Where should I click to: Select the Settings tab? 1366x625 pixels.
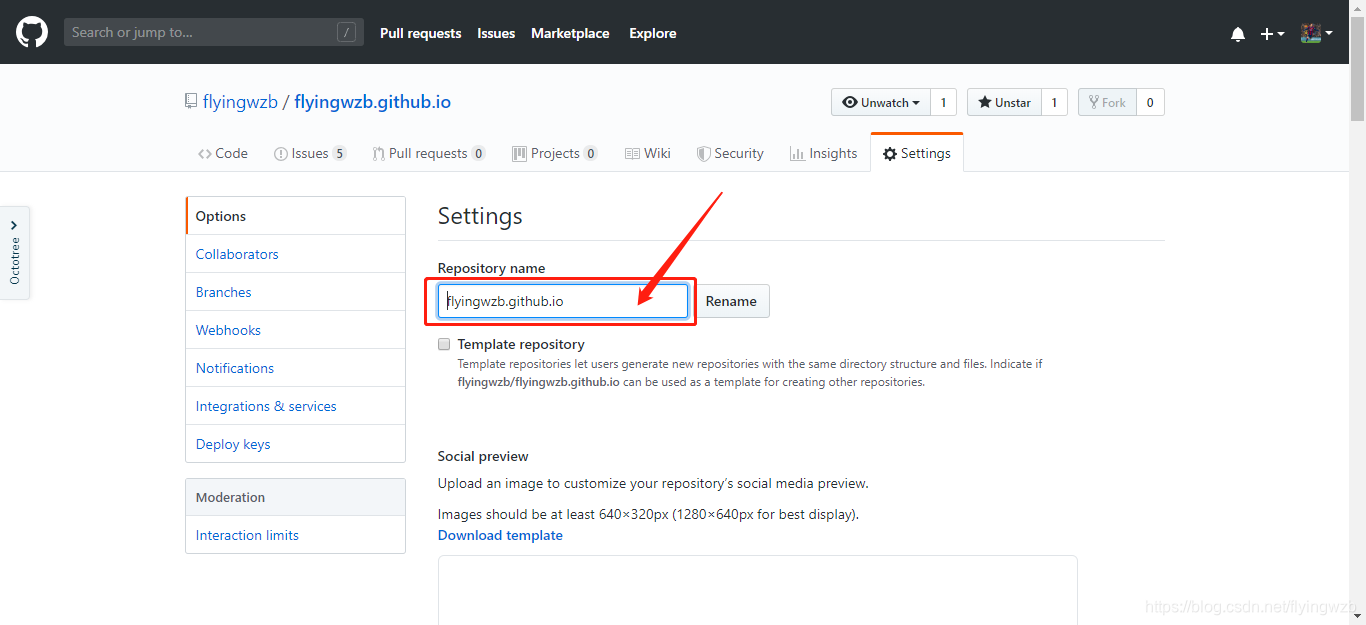(x=917, y=153)
